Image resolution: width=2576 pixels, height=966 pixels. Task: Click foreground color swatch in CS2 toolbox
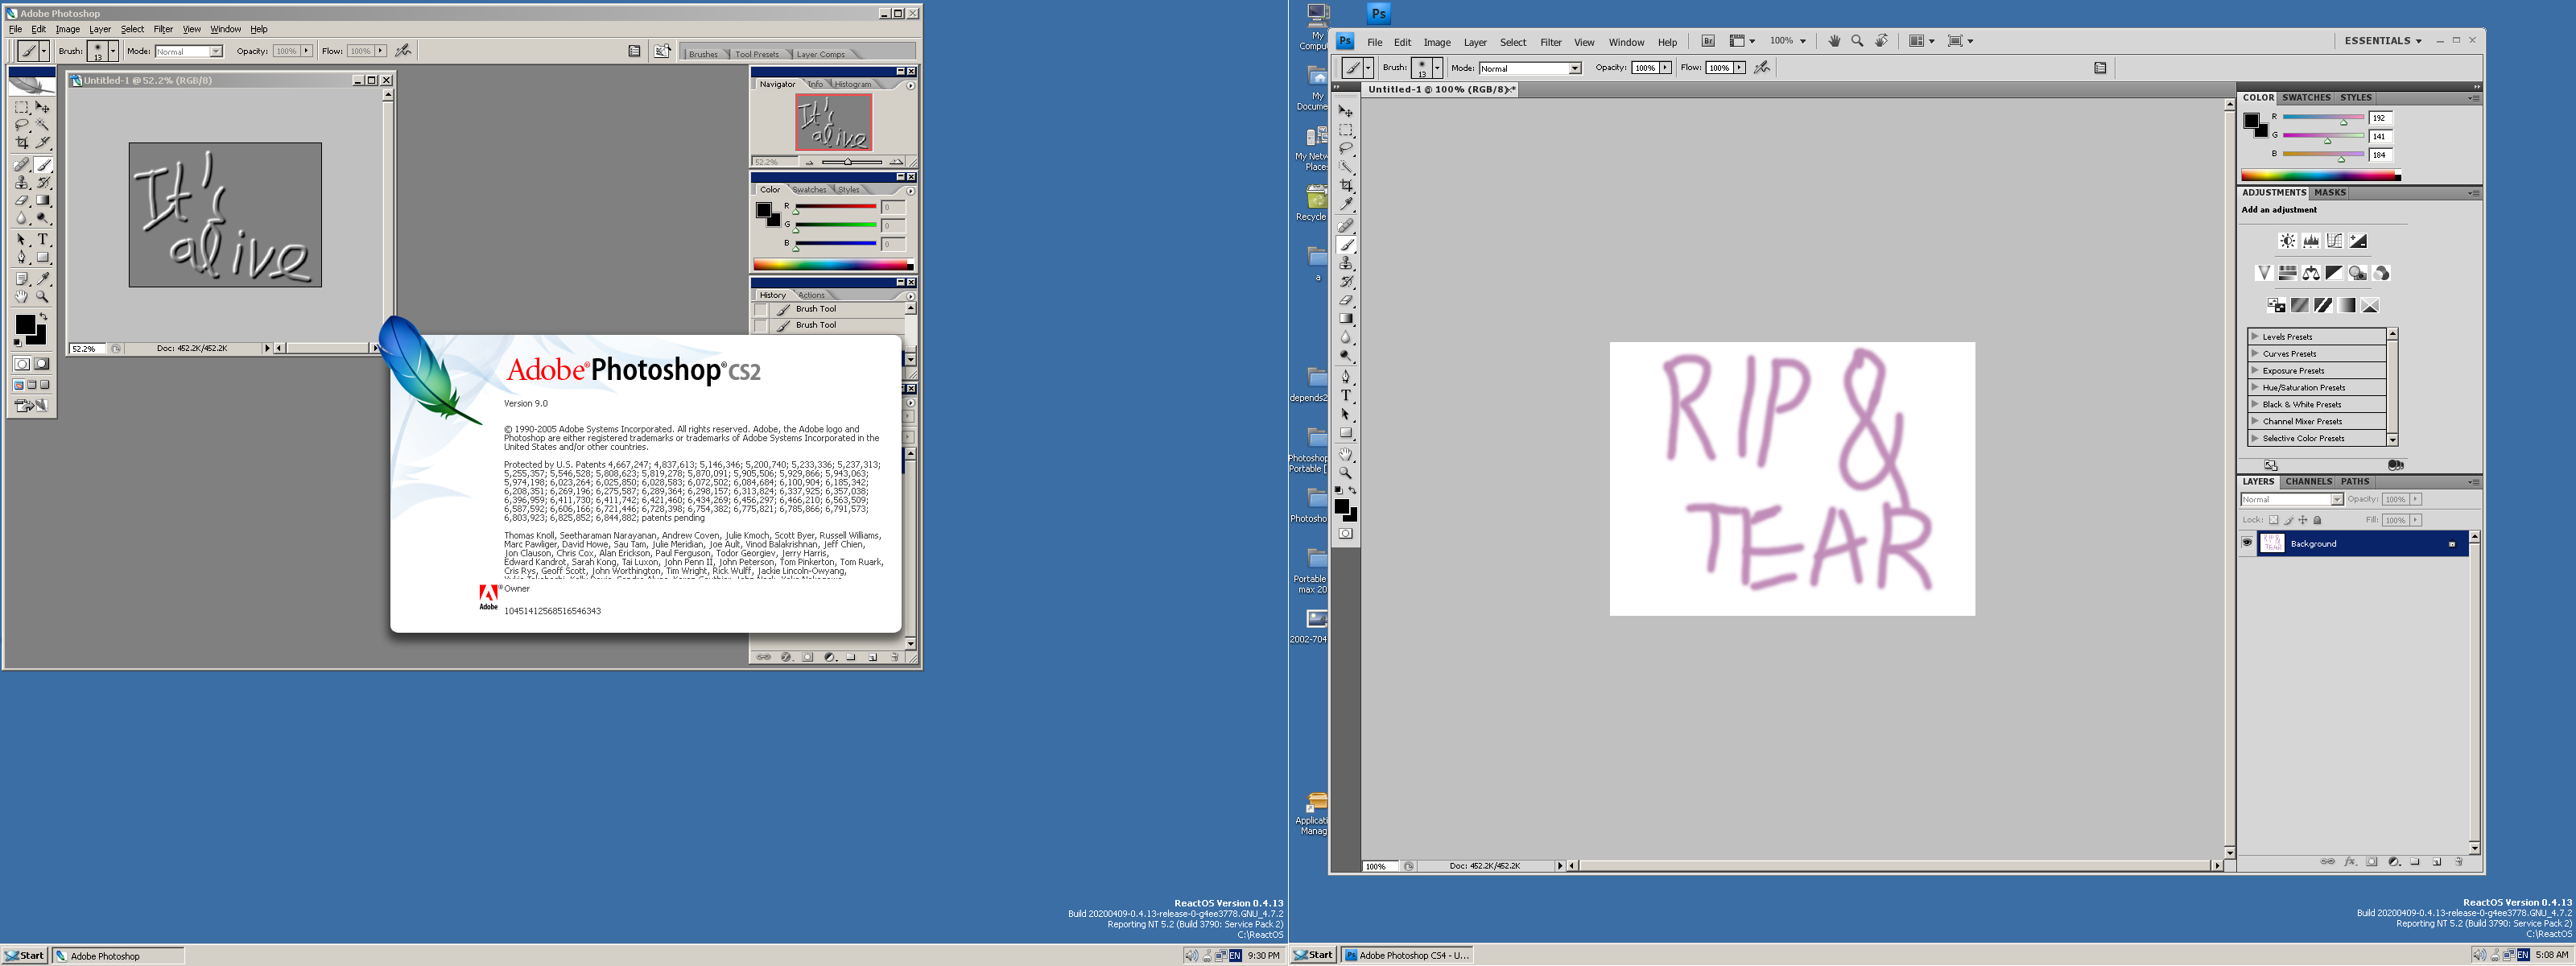[x=26, y=325]
